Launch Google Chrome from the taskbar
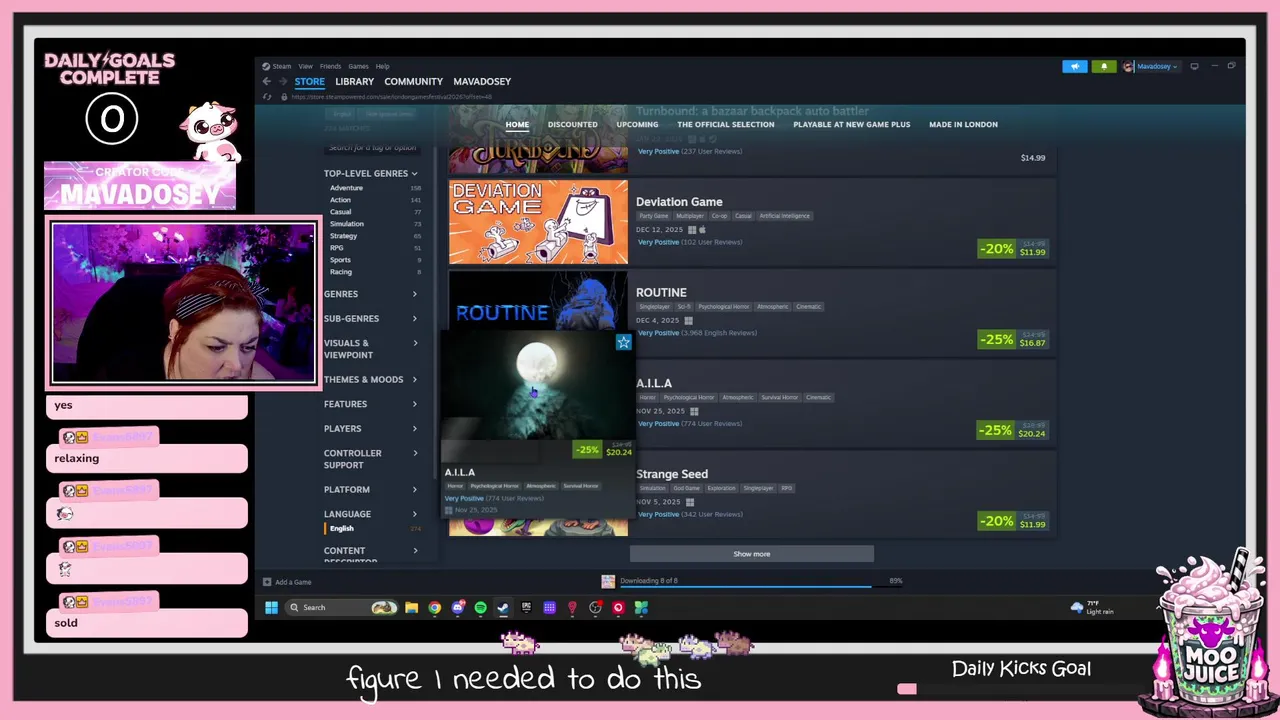 [435, 607]
